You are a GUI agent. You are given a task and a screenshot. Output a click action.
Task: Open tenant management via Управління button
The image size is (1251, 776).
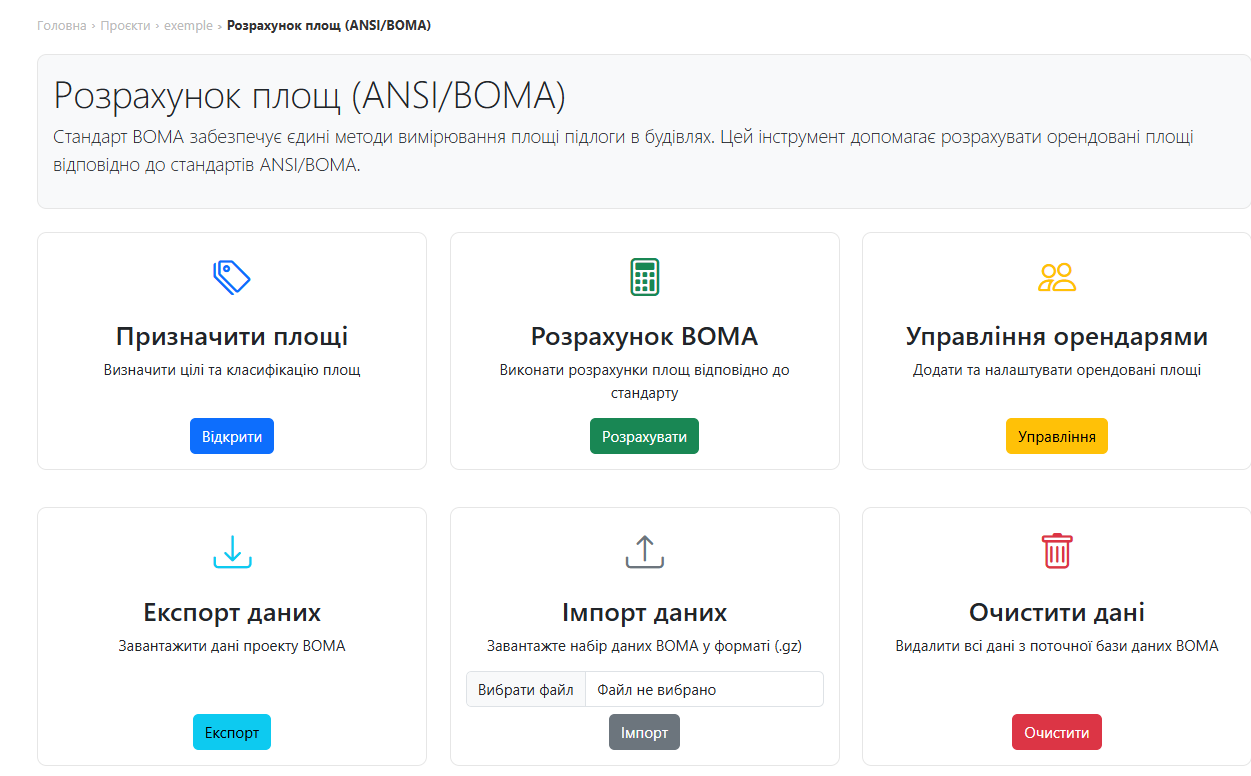tap(1057, 437)
